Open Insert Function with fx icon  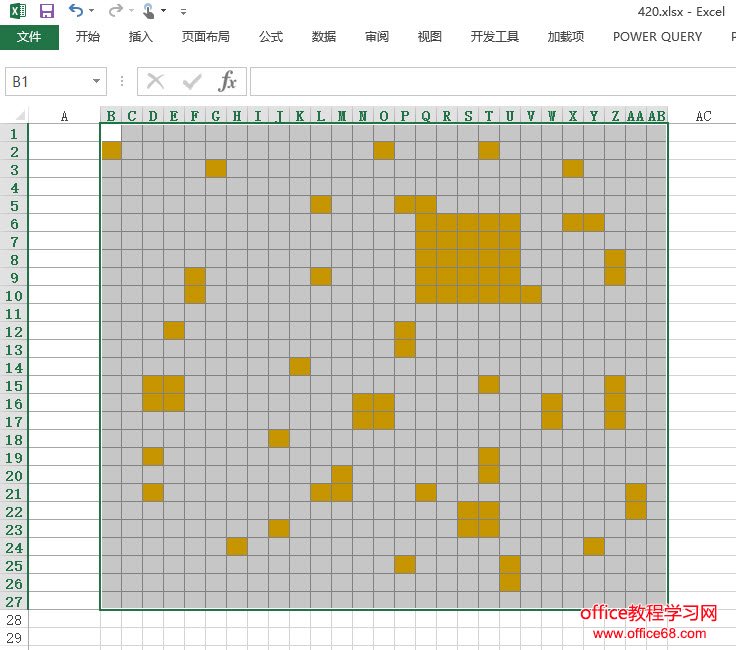point(227,81)
